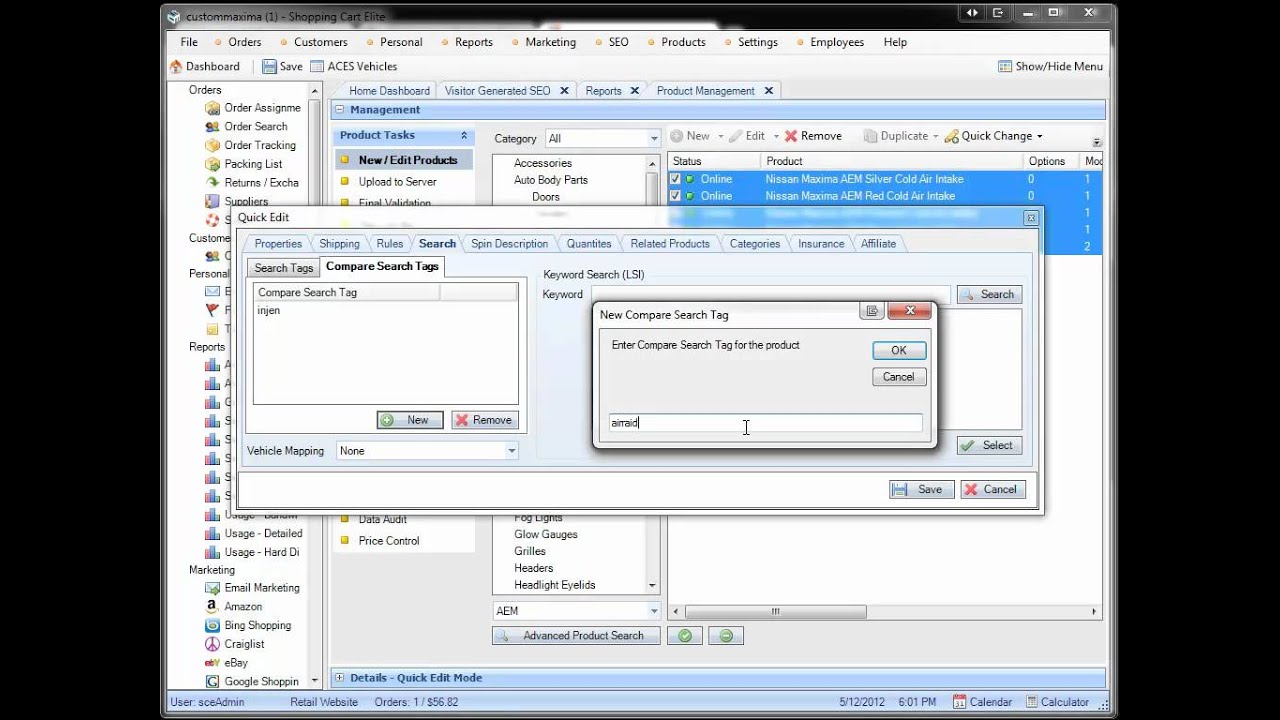The height and width of the screenshot is (720, 1280).
Task: Click green minus deselect-all button
Action: click(726, 636)
